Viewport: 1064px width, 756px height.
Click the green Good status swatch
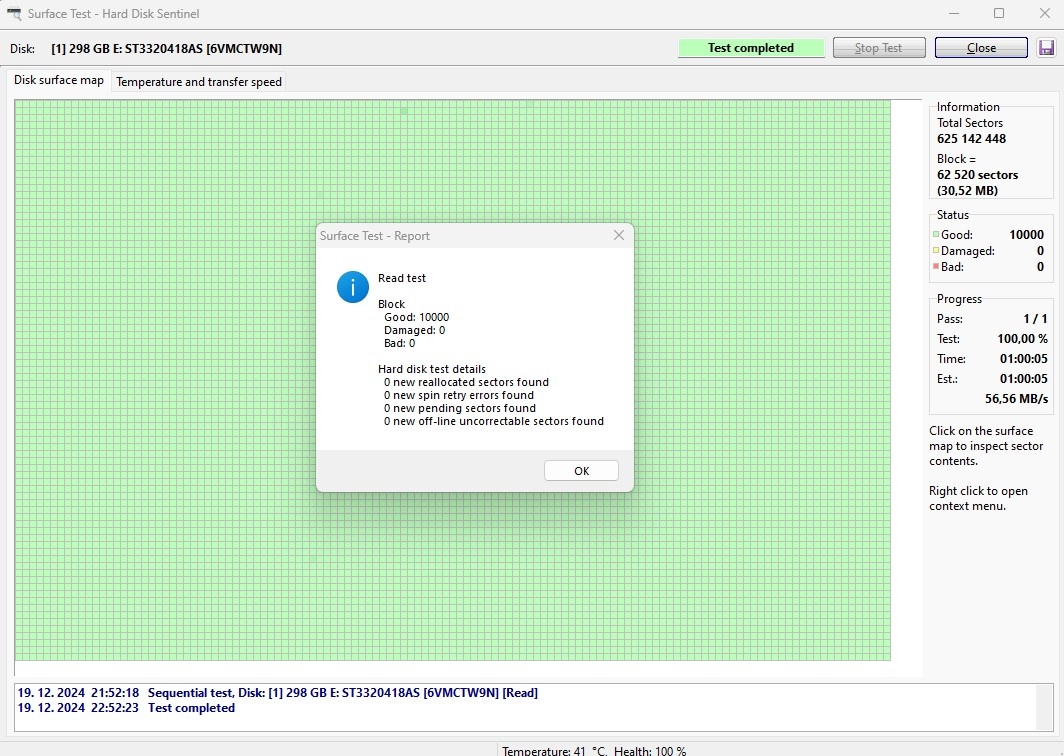[936, 235]
